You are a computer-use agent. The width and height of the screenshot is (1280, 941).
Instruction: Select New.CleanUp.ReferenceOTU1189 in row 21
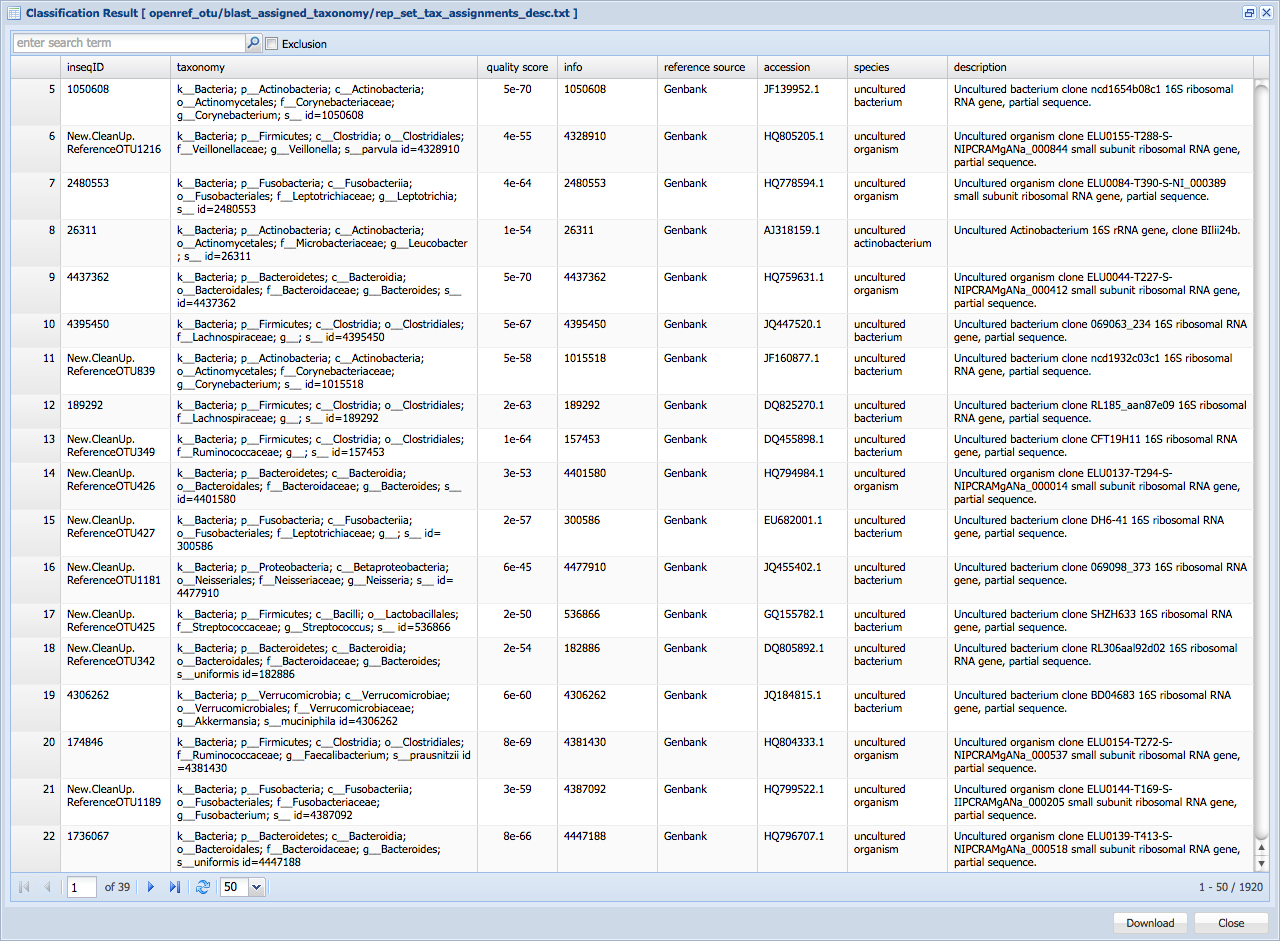tap(114, 796)
